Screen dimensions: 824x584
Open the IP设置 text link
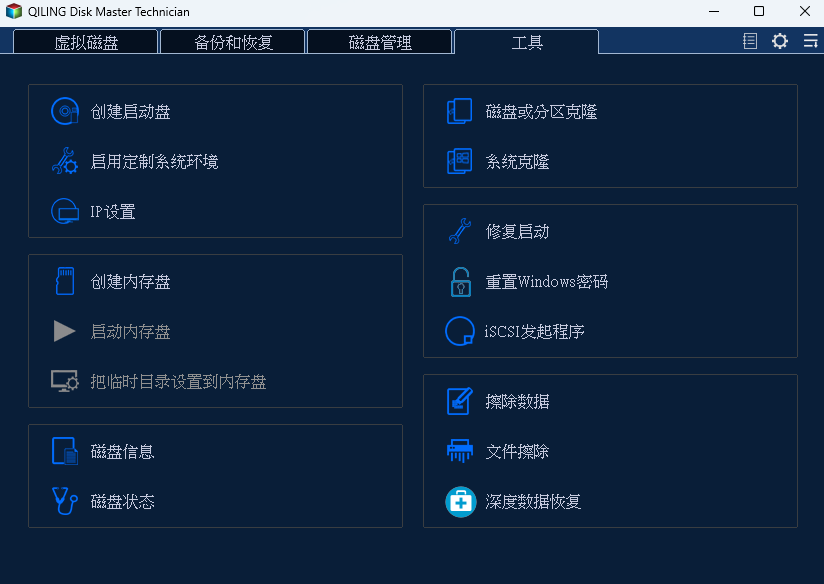[x=113, y=211]
